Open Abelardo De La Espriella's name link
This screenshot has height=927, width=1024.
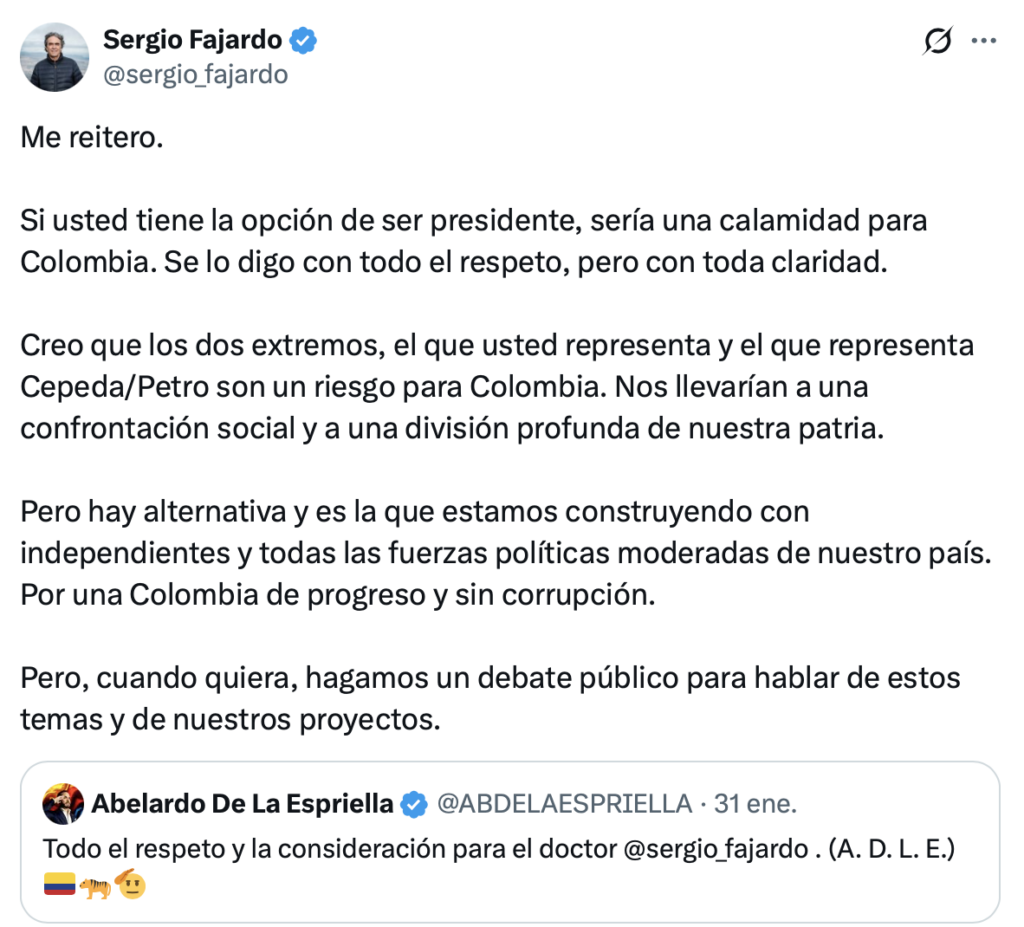243,803
